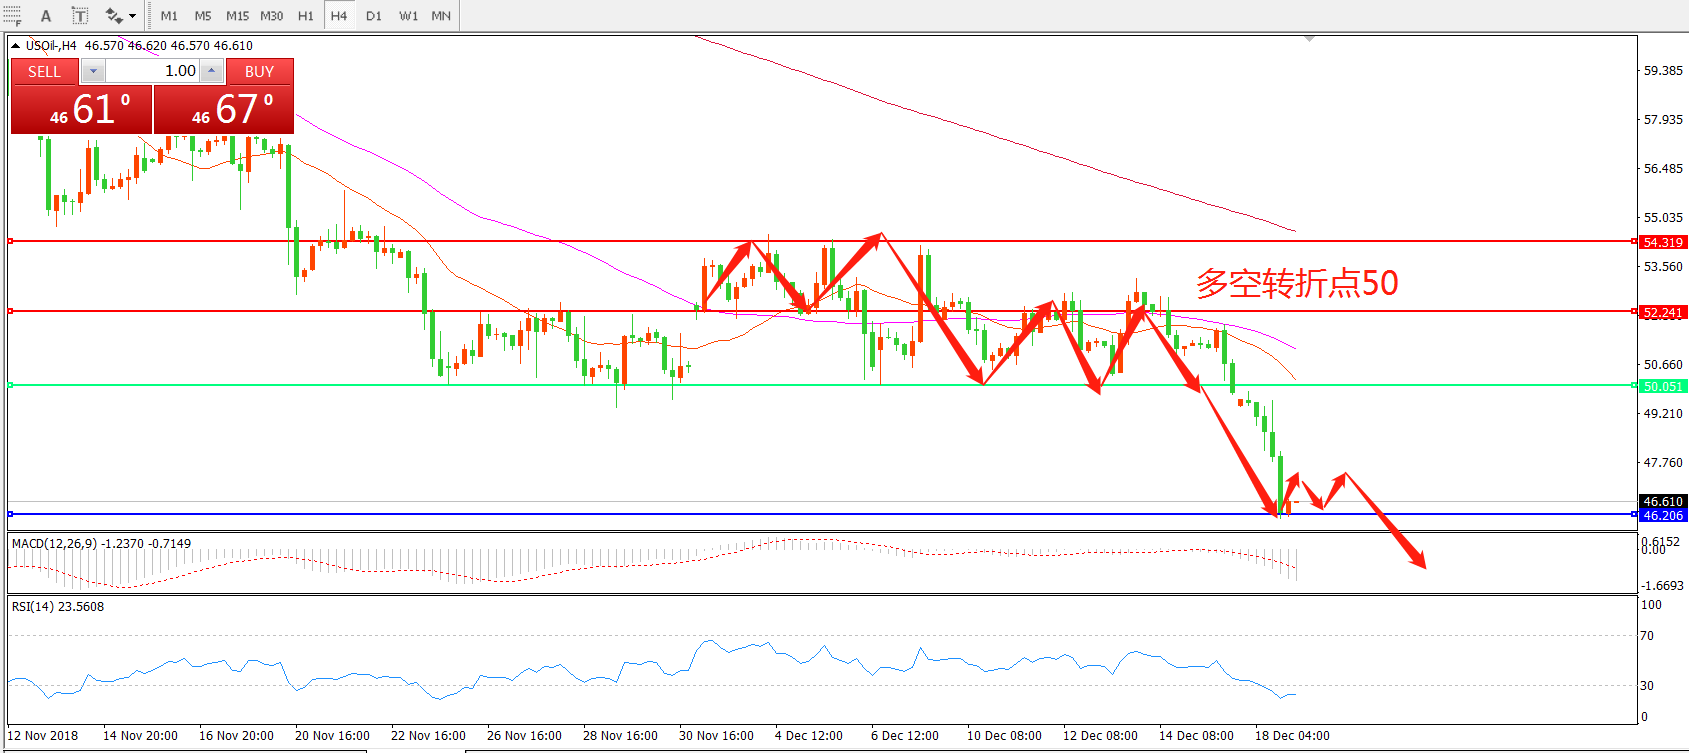Decrease lot volume with the down arrow
The height and width of the screenshot is (753, 1689).
pyautogui.click(x=93, y=71)
